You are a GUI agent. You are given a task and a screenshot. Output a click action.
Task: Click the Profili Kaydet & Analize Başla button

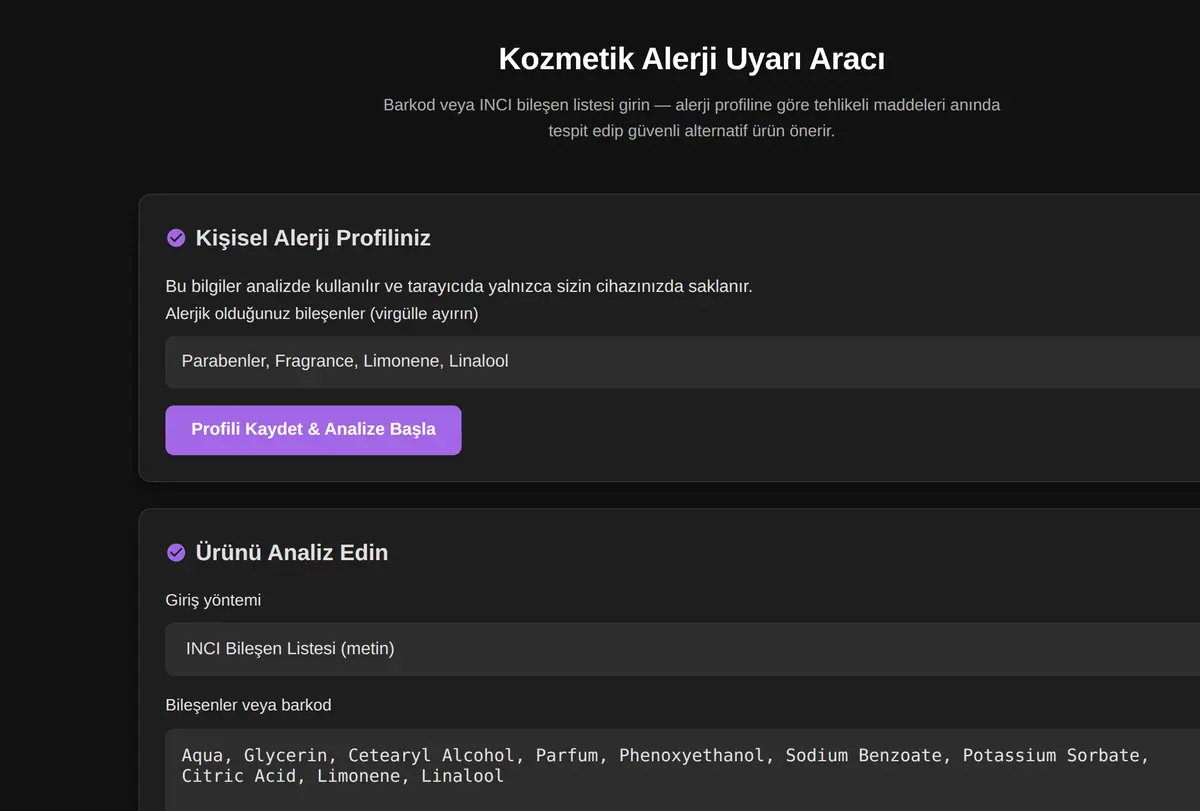click(x=313, y=430)
